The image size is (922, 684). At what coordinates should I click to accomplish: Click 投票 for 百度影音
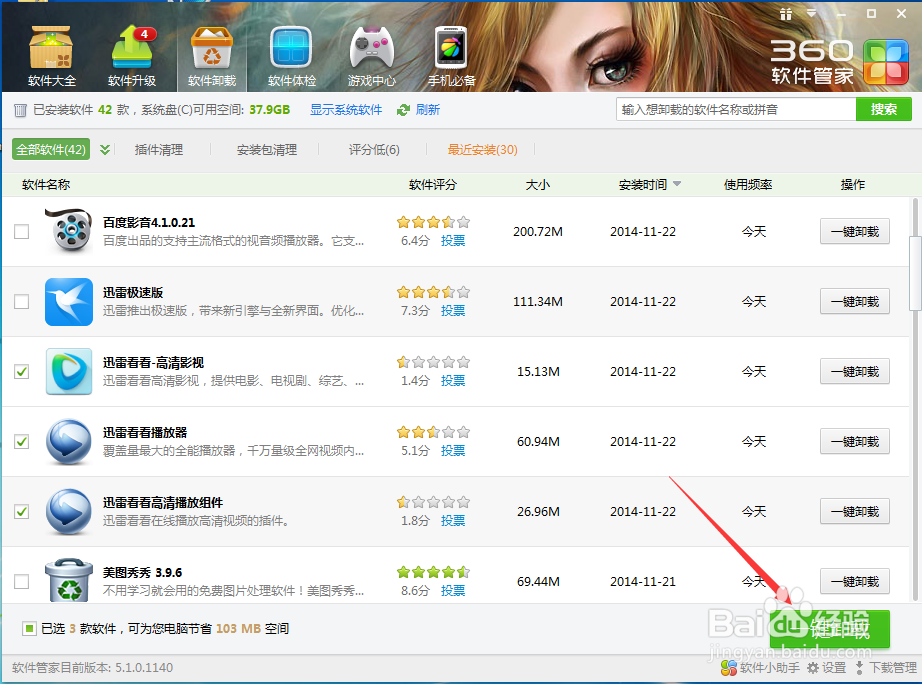click(453, 241)
